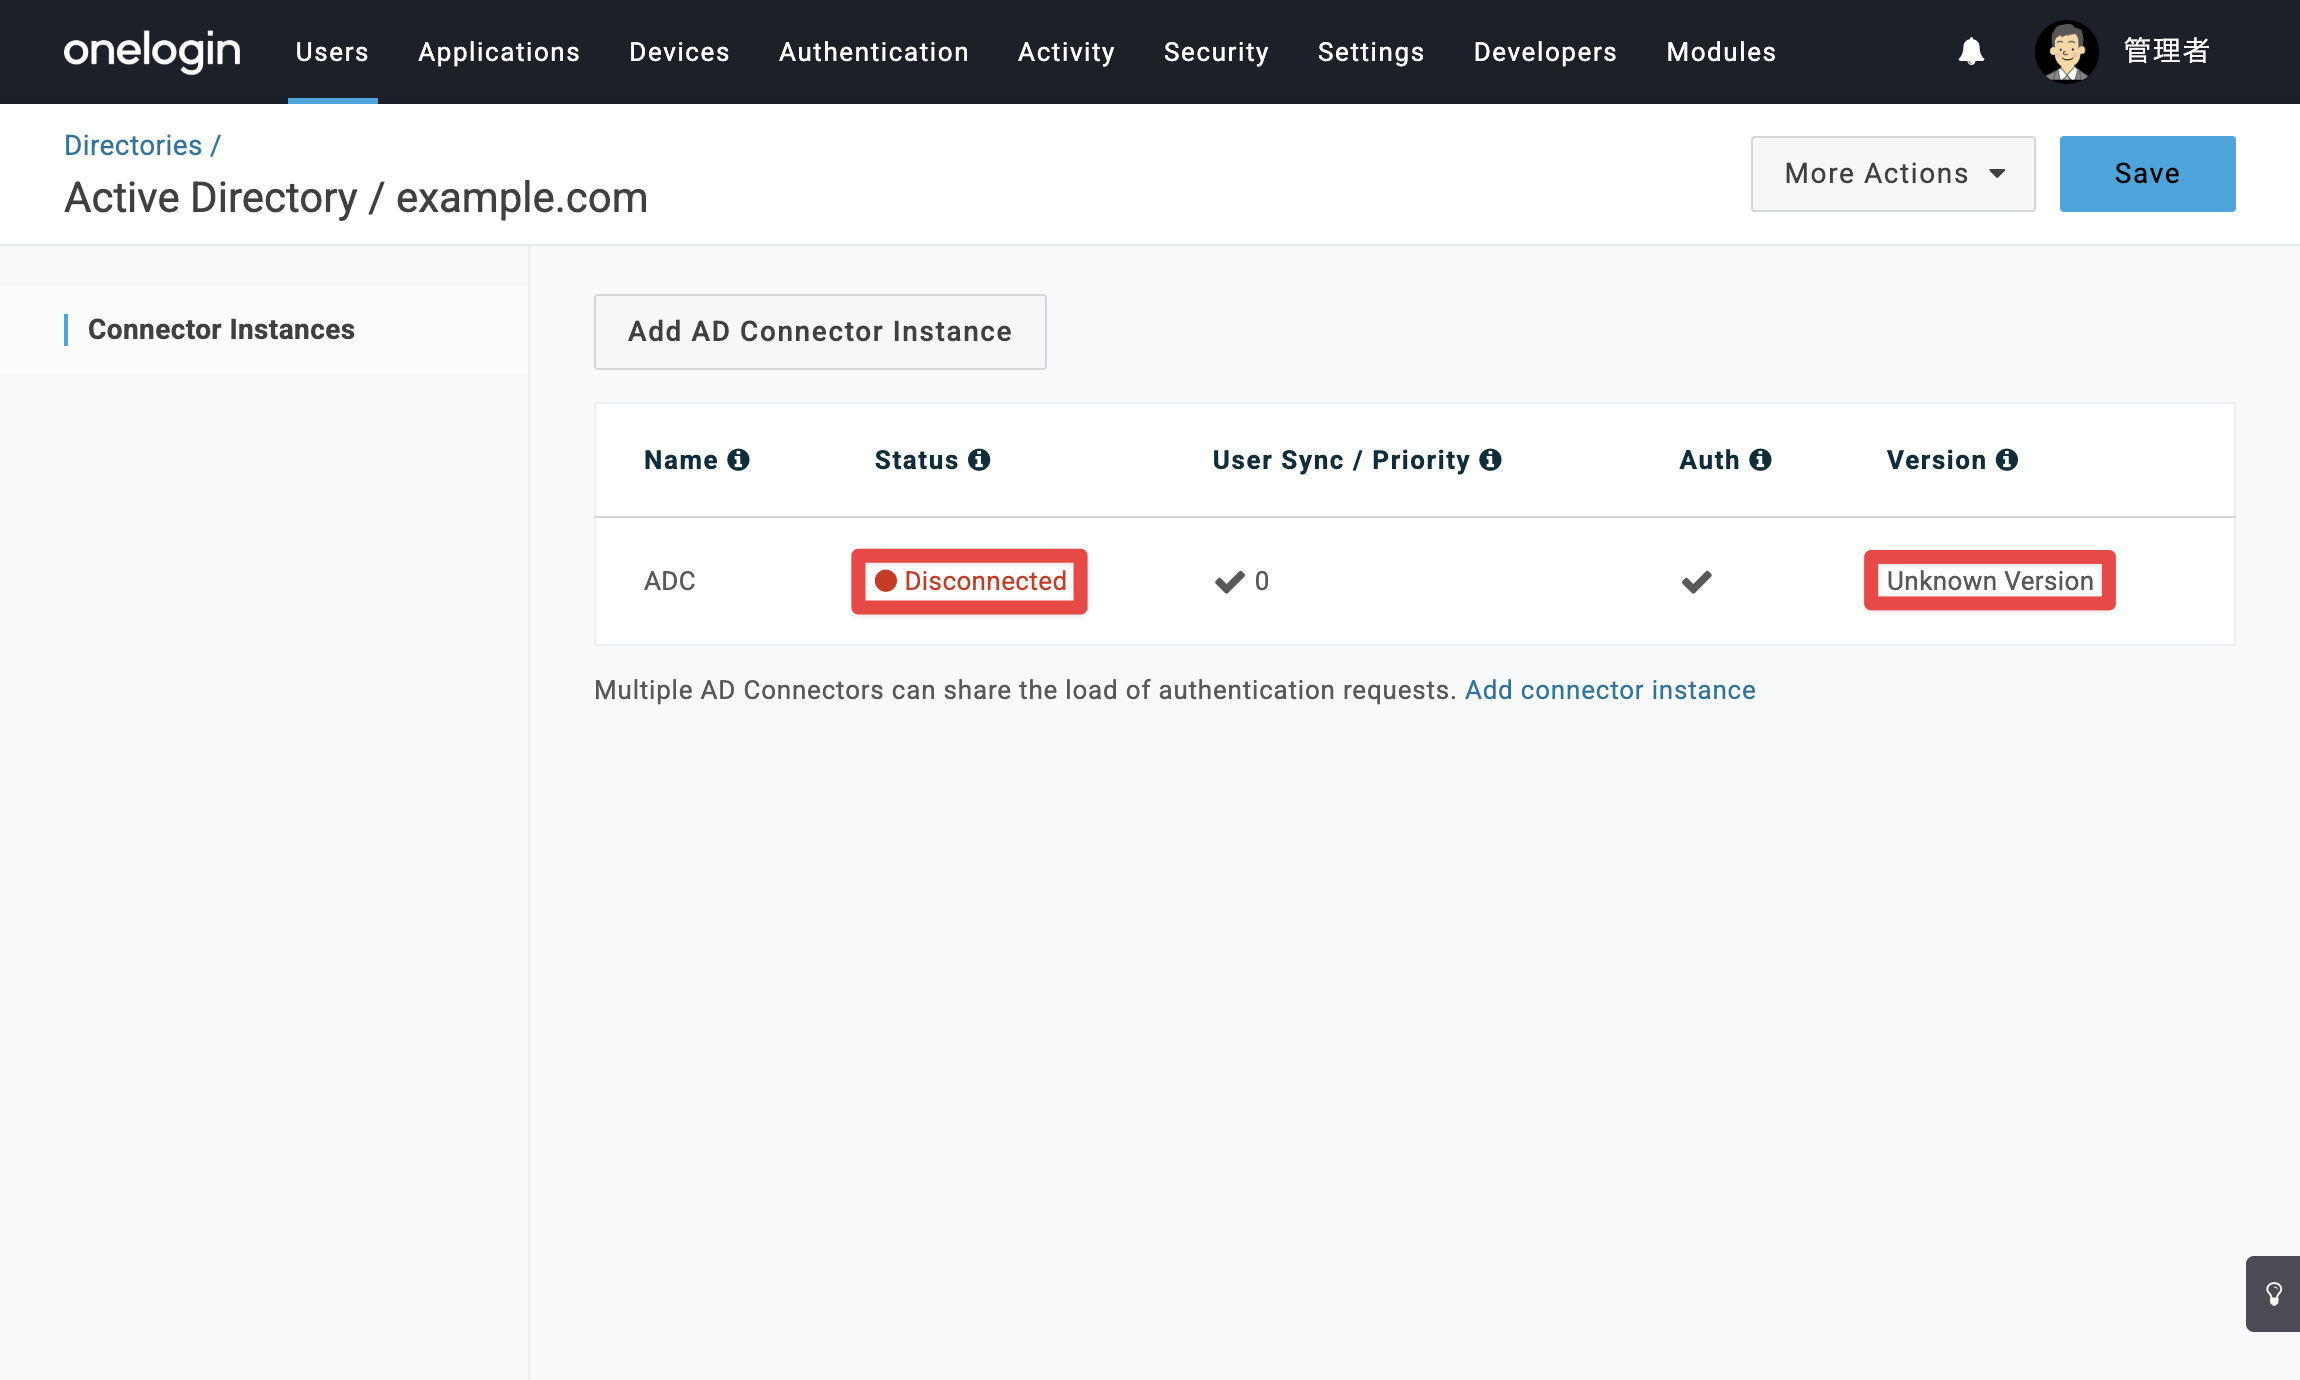Viewport: 2300px width, 1380px height.
Task: Open the Activity menu
Action: (1066, 52)
